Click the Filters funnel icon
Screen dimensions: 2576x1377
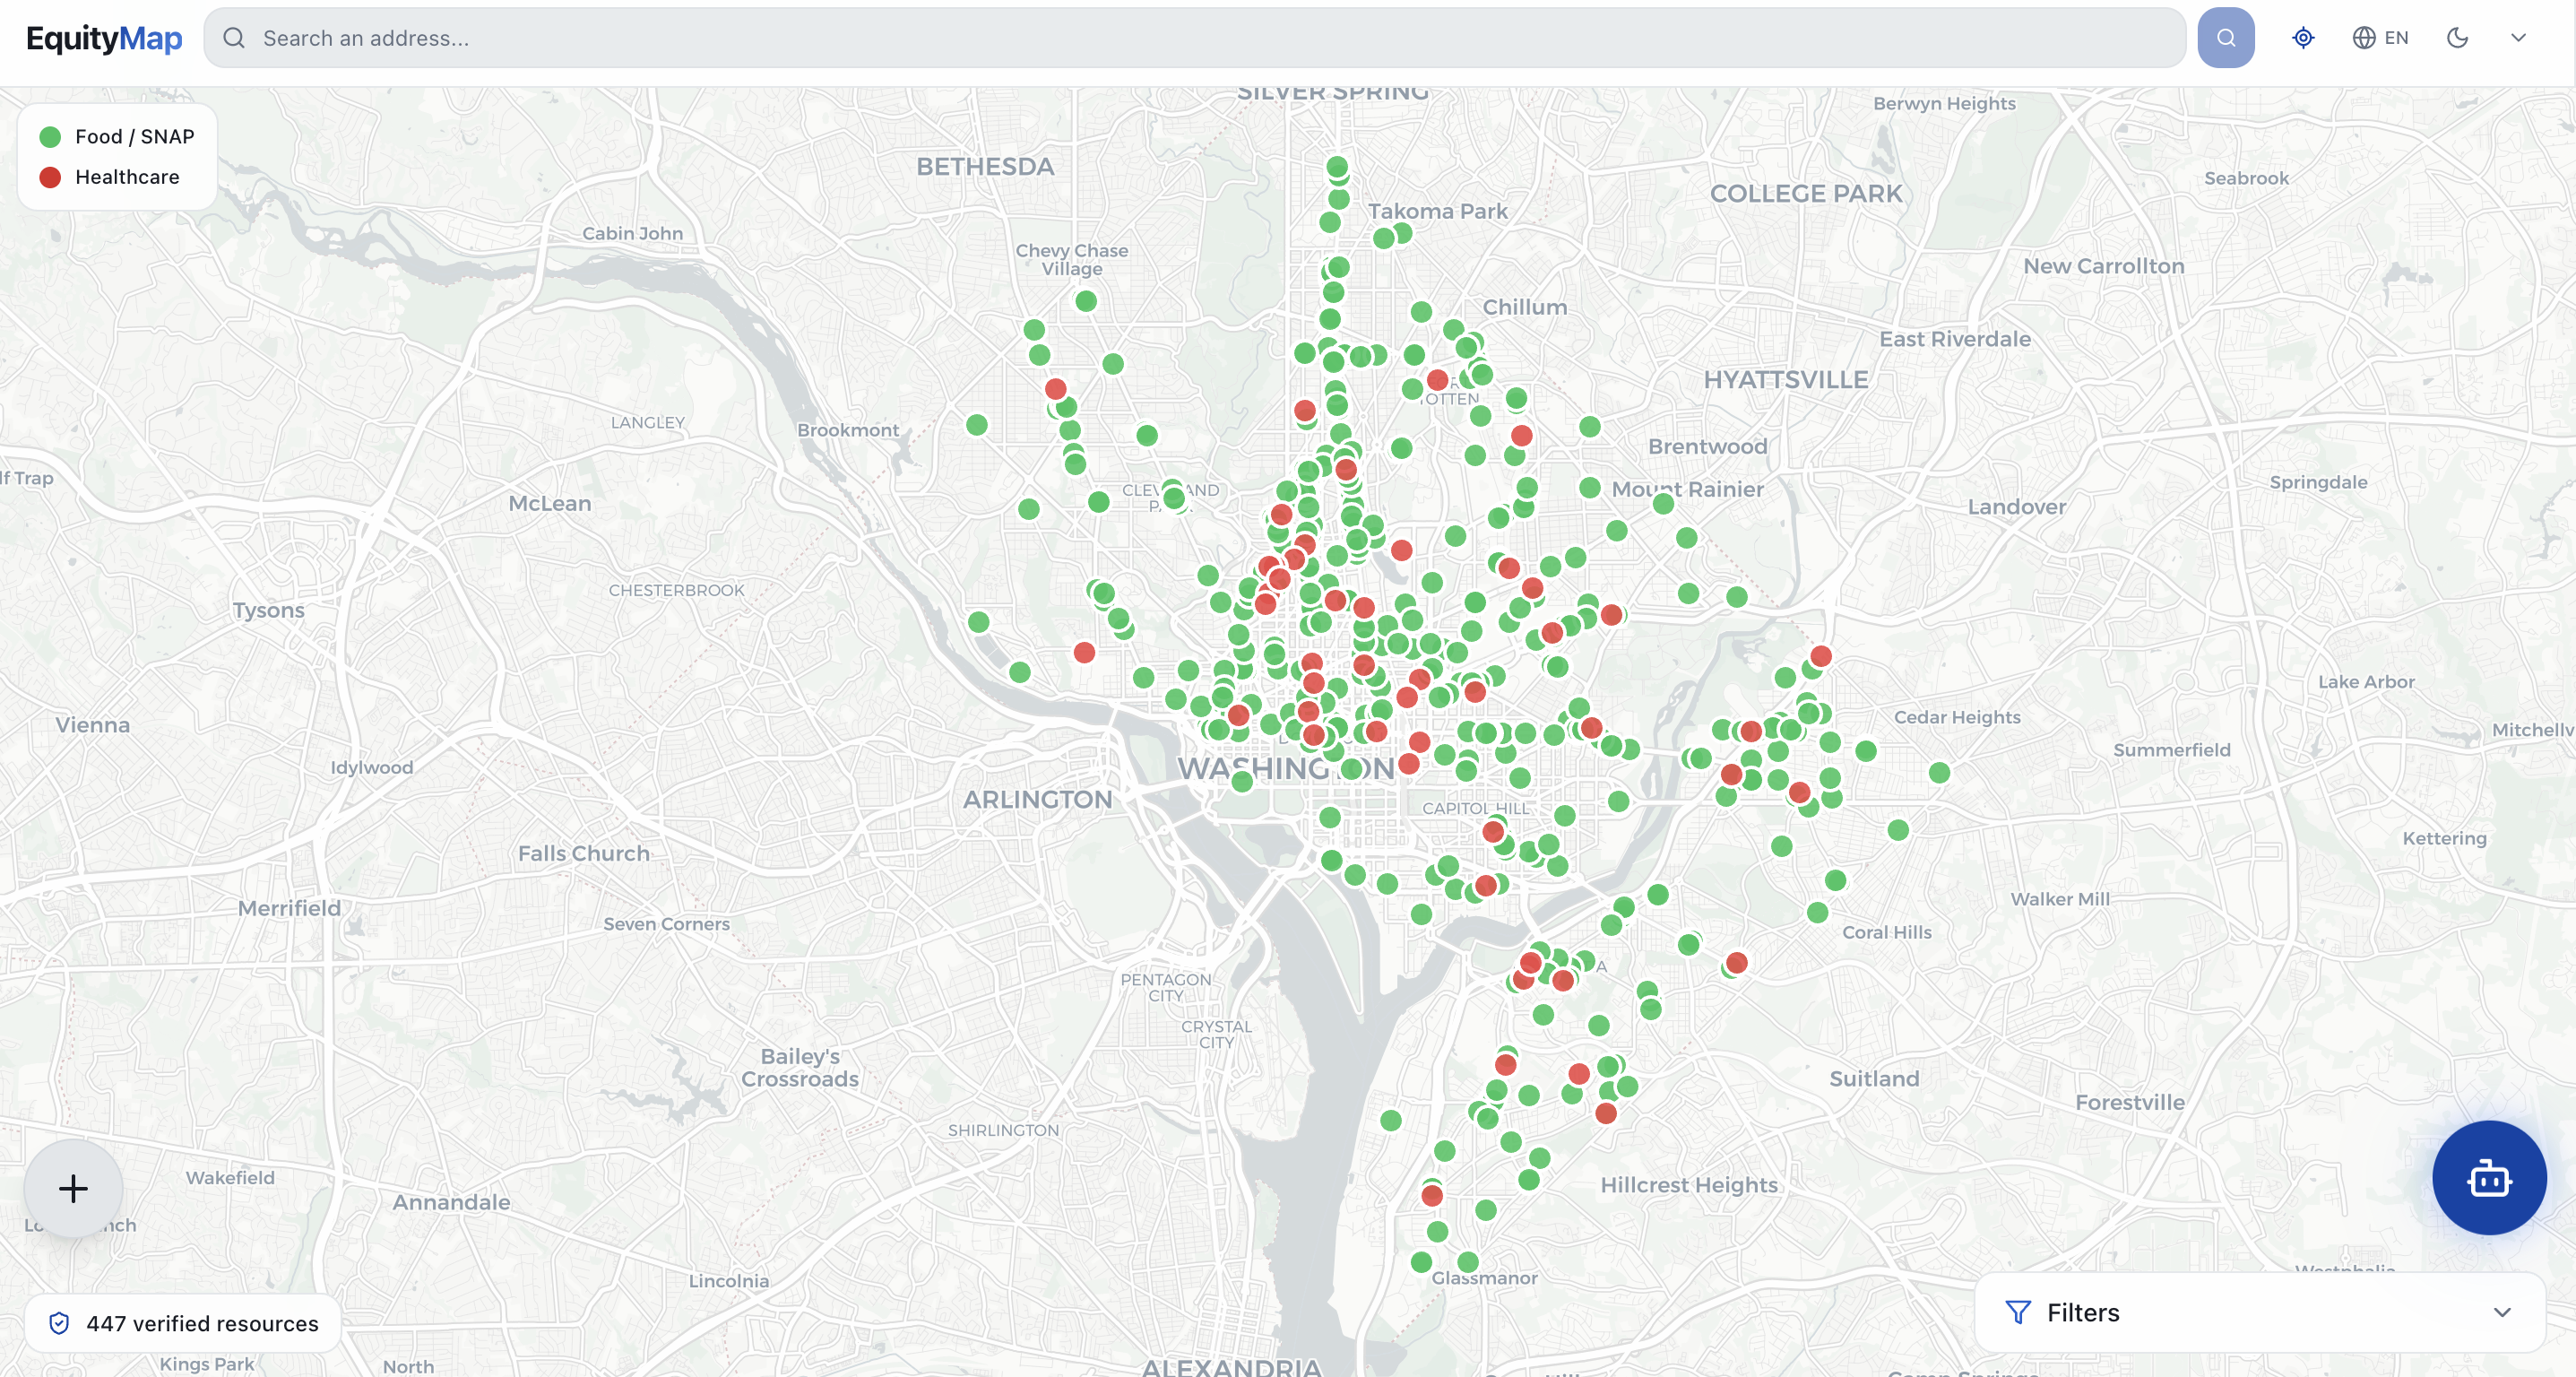2018,1312
